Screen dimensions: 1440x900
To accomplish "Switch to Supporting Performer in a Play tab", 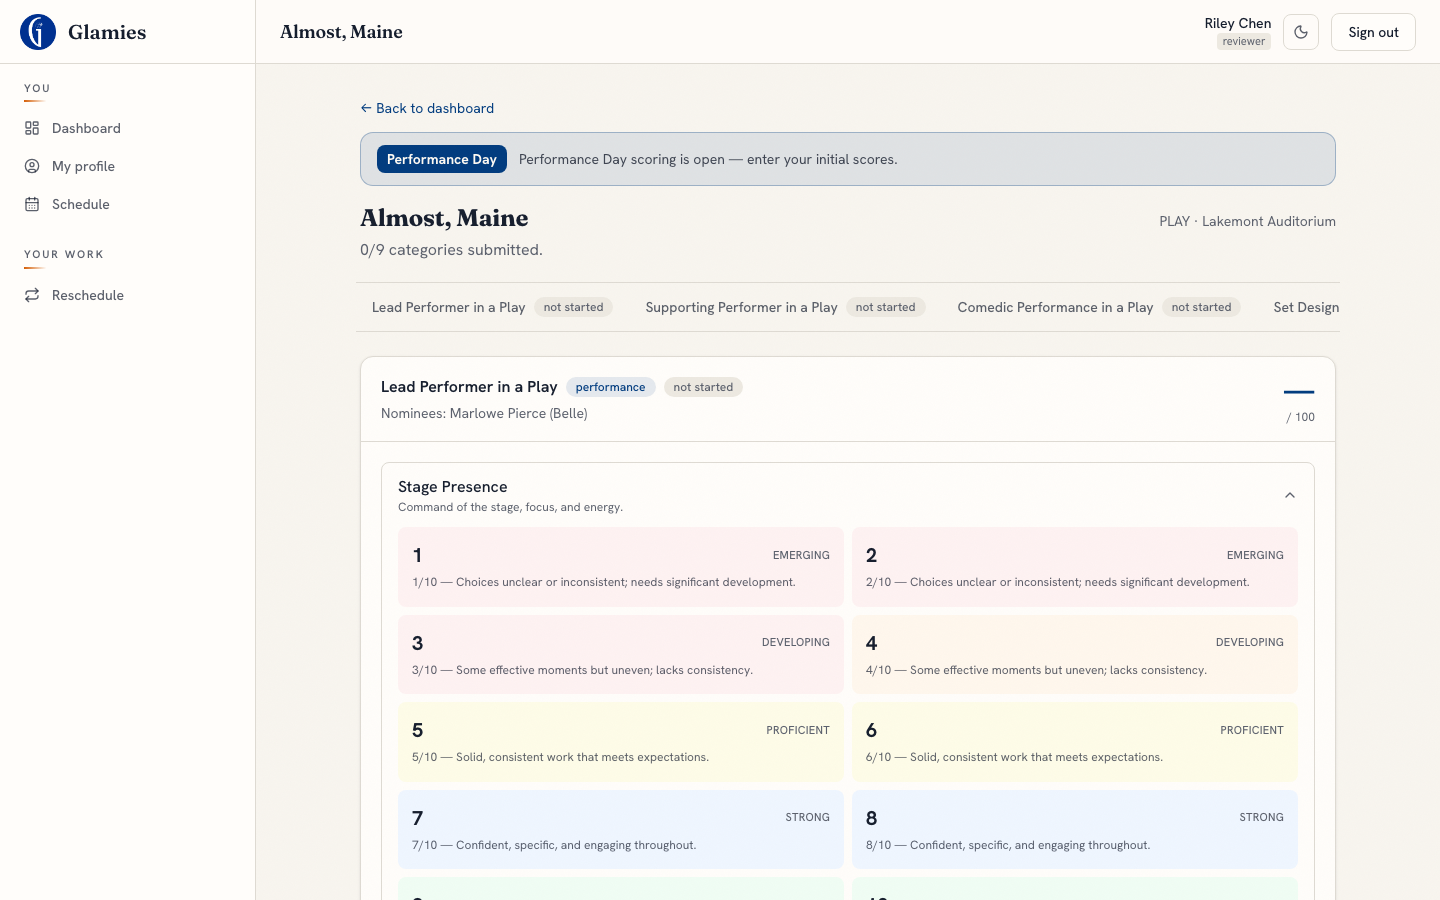I will [x=785, y=307].
